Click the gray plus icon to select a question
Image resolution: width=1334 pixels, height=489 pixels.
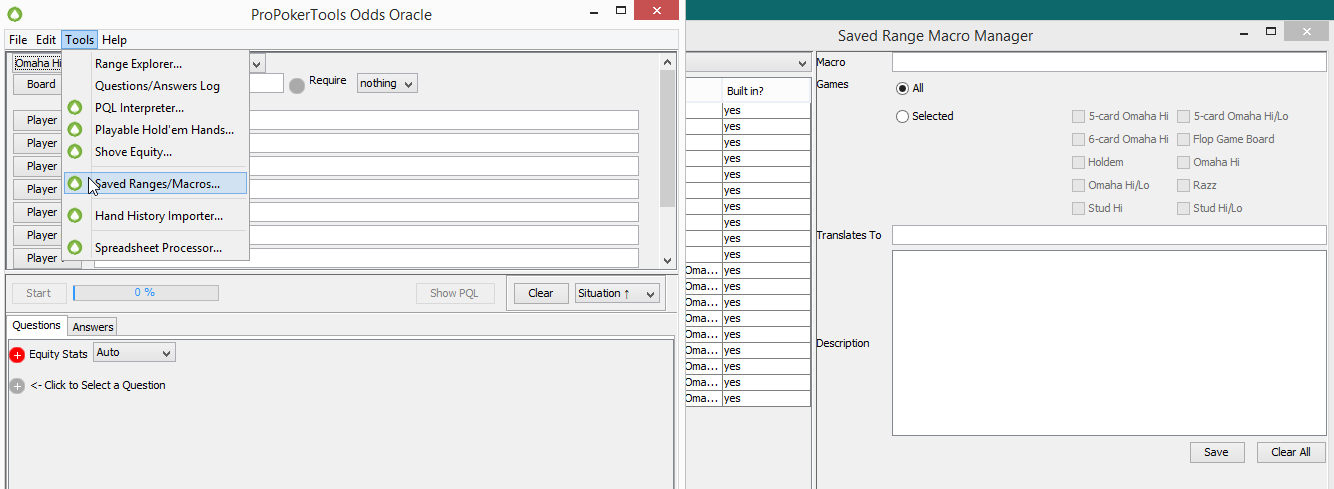tap(17, 386)
